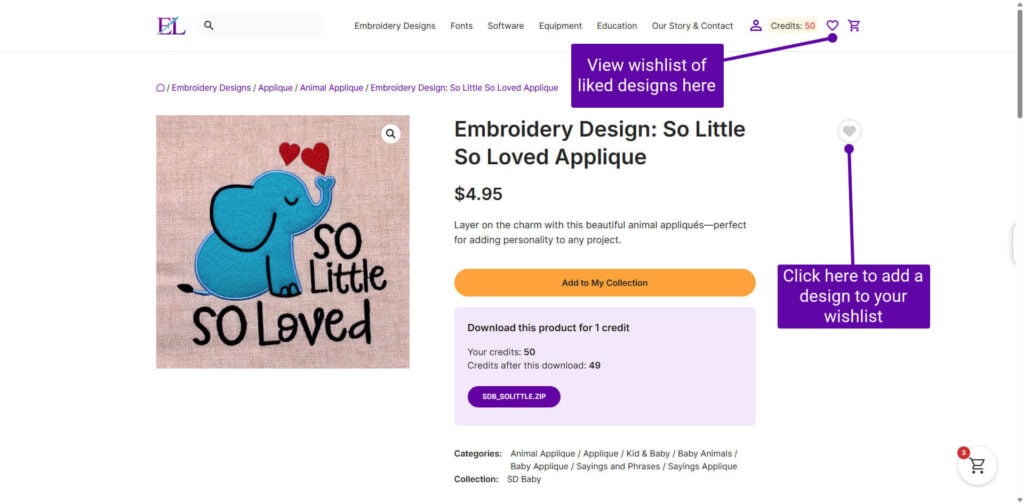Image resolution: width=1024 pixels, height=504 pixels.
Task: Open floating cart button with badge
Action: [977, 465]
